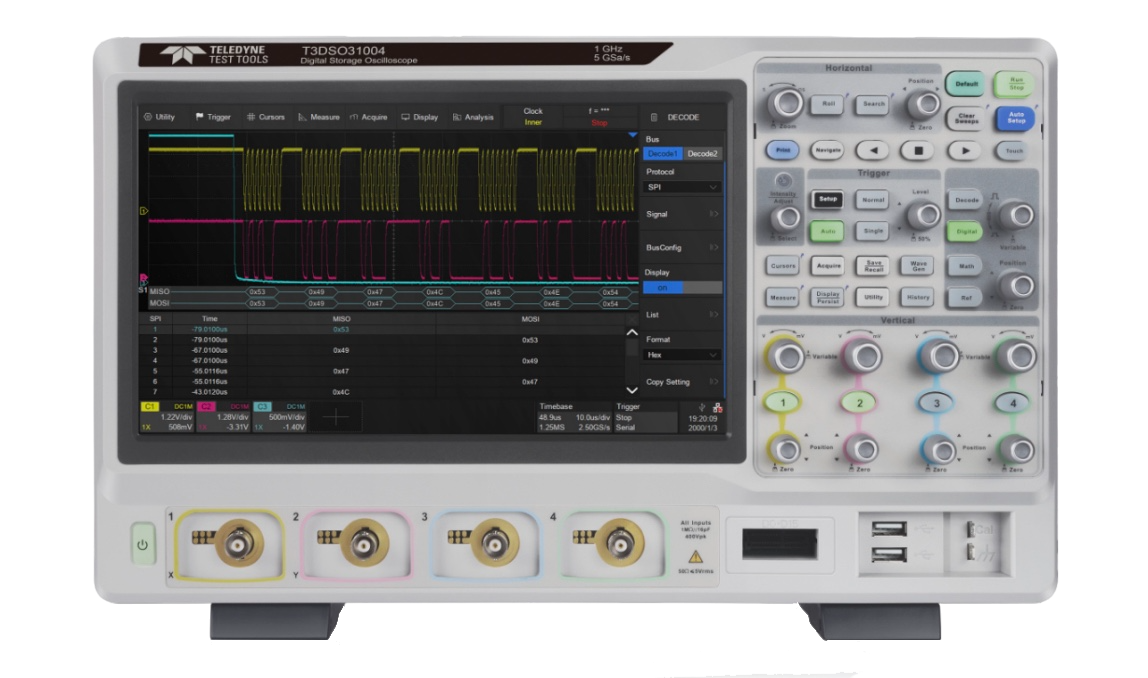This screenshot has height=678, width=1148.
Task: Click the DECODE panel icon
Action: coord(654,115)
